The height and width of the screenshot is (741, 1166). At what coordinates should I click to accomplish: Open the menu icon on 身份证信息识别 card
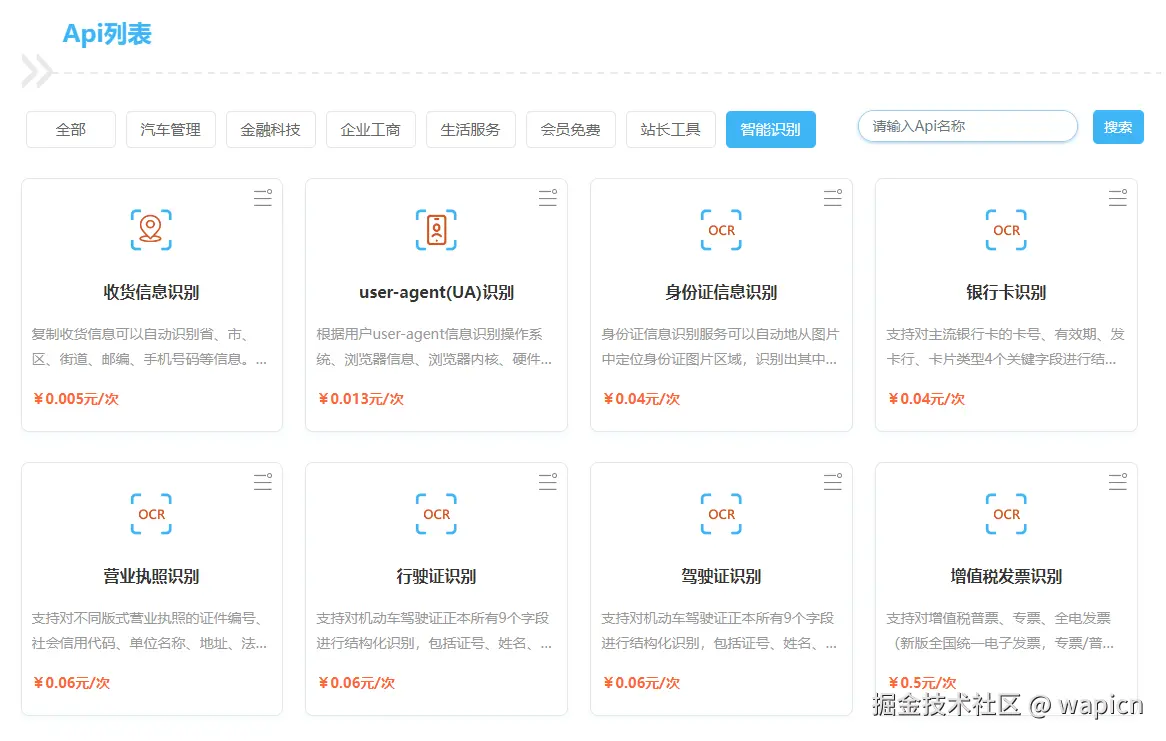coord(833,198)
